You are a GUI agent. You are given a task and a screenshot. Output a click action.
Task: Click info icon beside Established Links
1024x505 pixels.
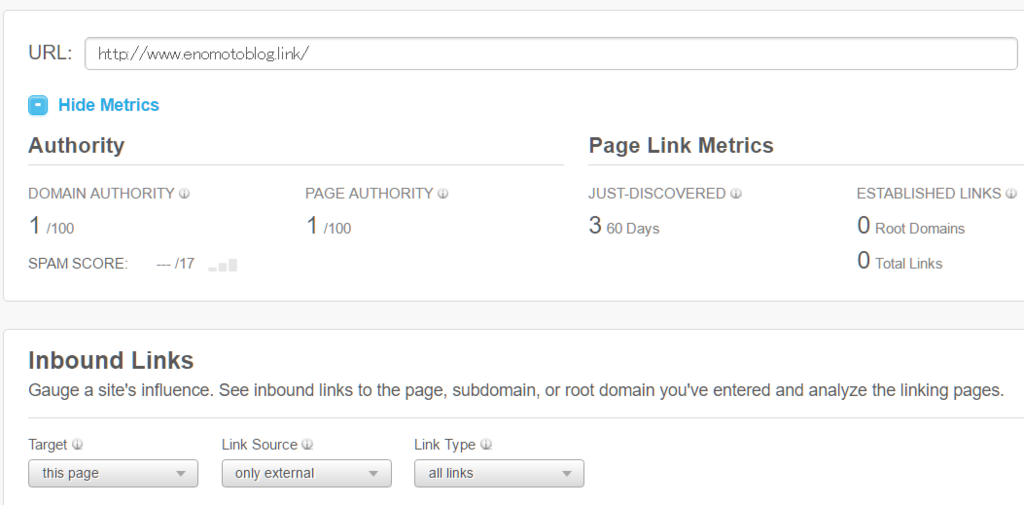(x=1011, y=194)
